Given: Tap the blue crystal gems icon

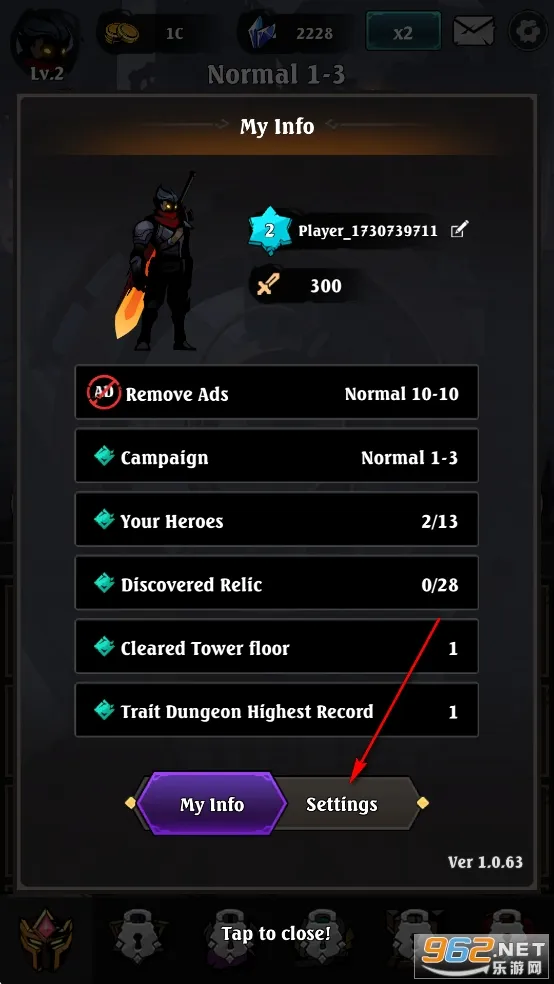Looking at the screenshot, I should tap(260, 33).
